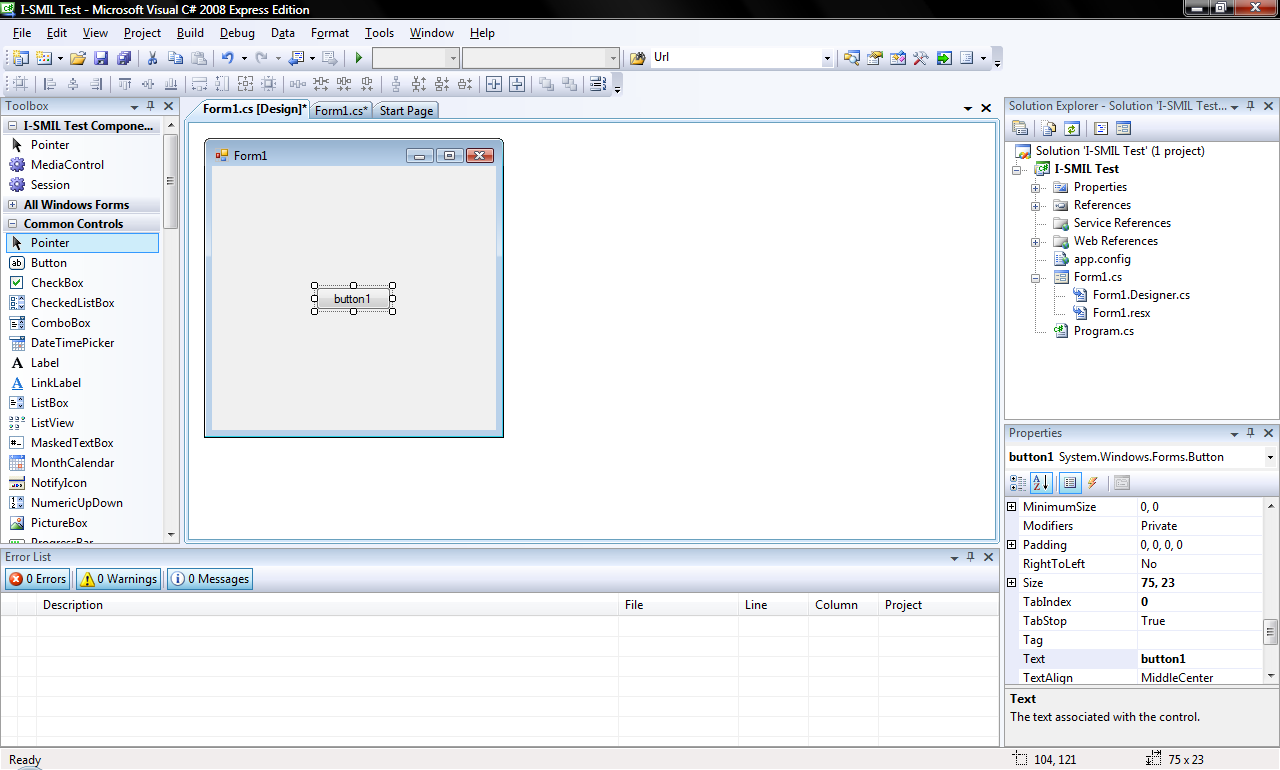Select button1 on the Form1 designer
1280x770 pixels.
coord(352,298)
